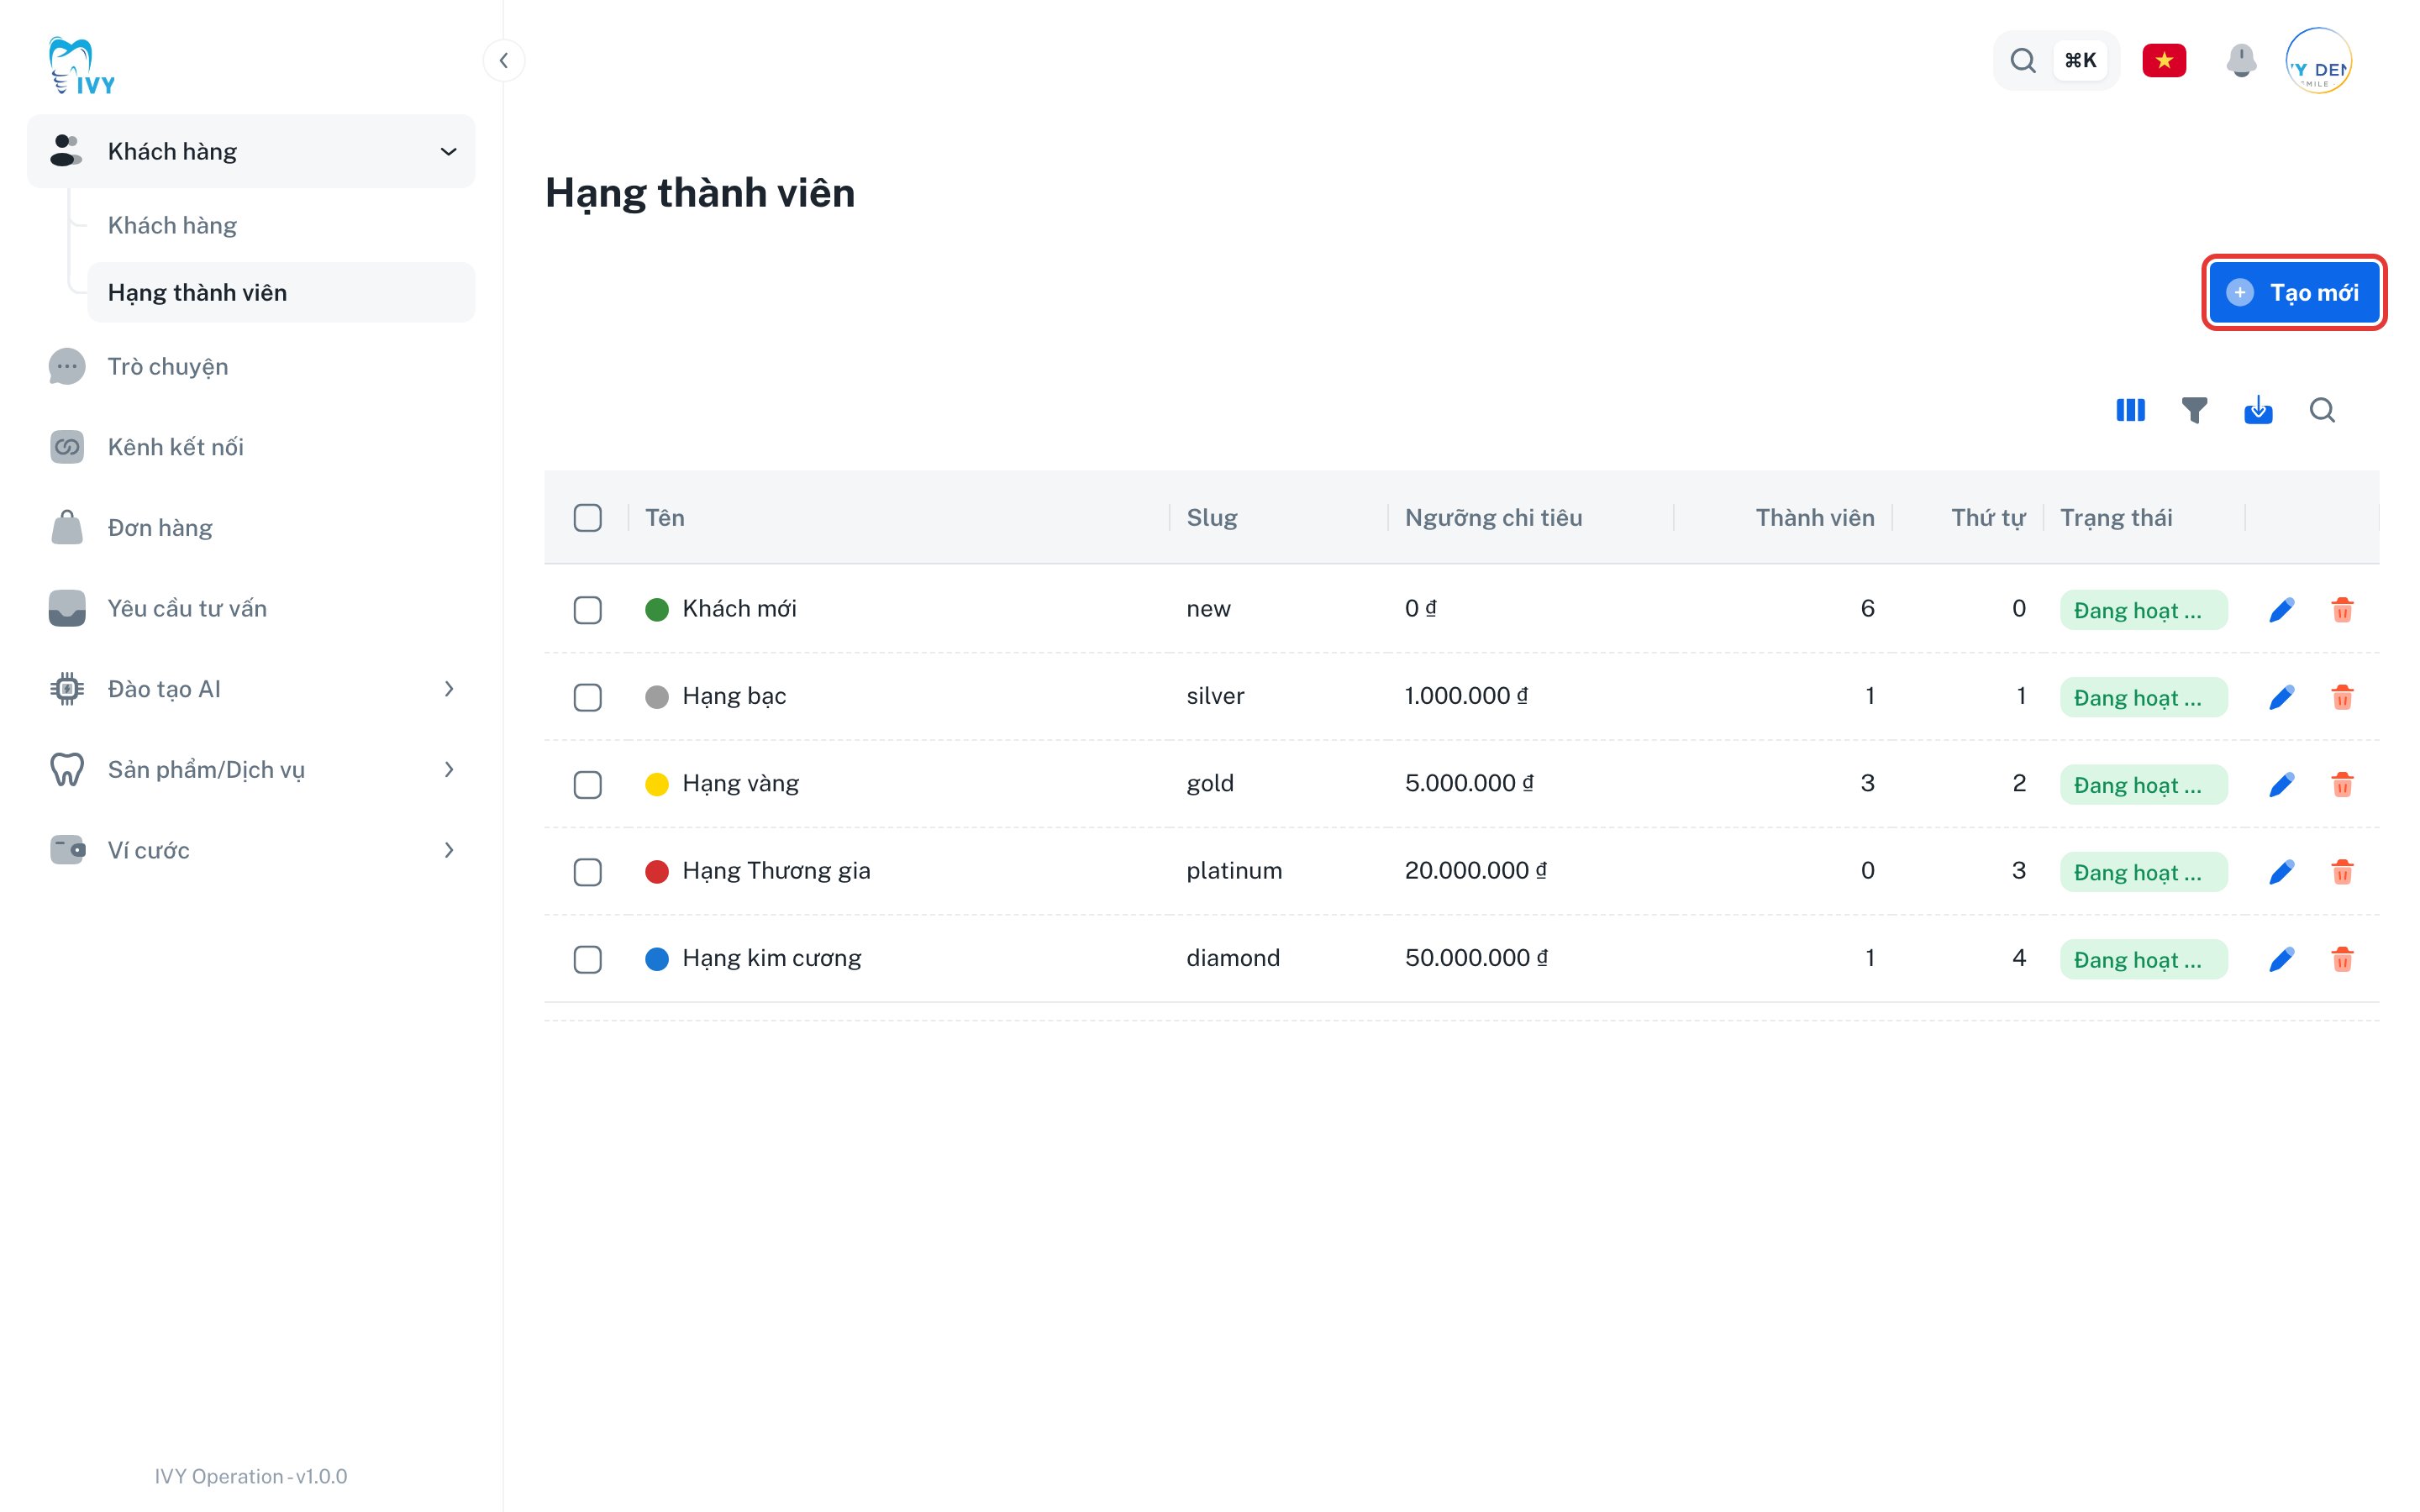The height and width of the screenshot is (1512, 2420).
Task: Click the IVY Operation version text
Action: (x=251, y=1476)
